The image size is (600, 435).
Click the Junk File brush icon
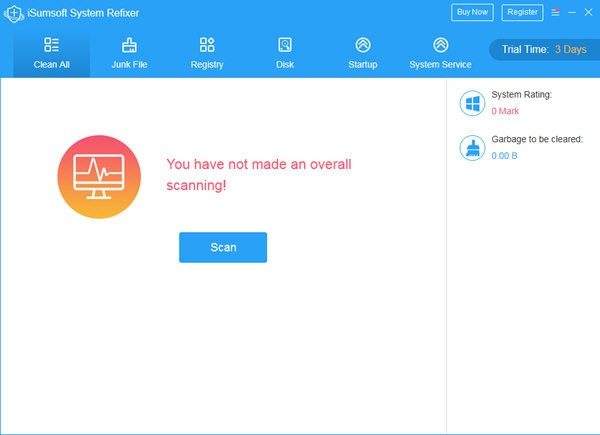[x=129, y=45]
